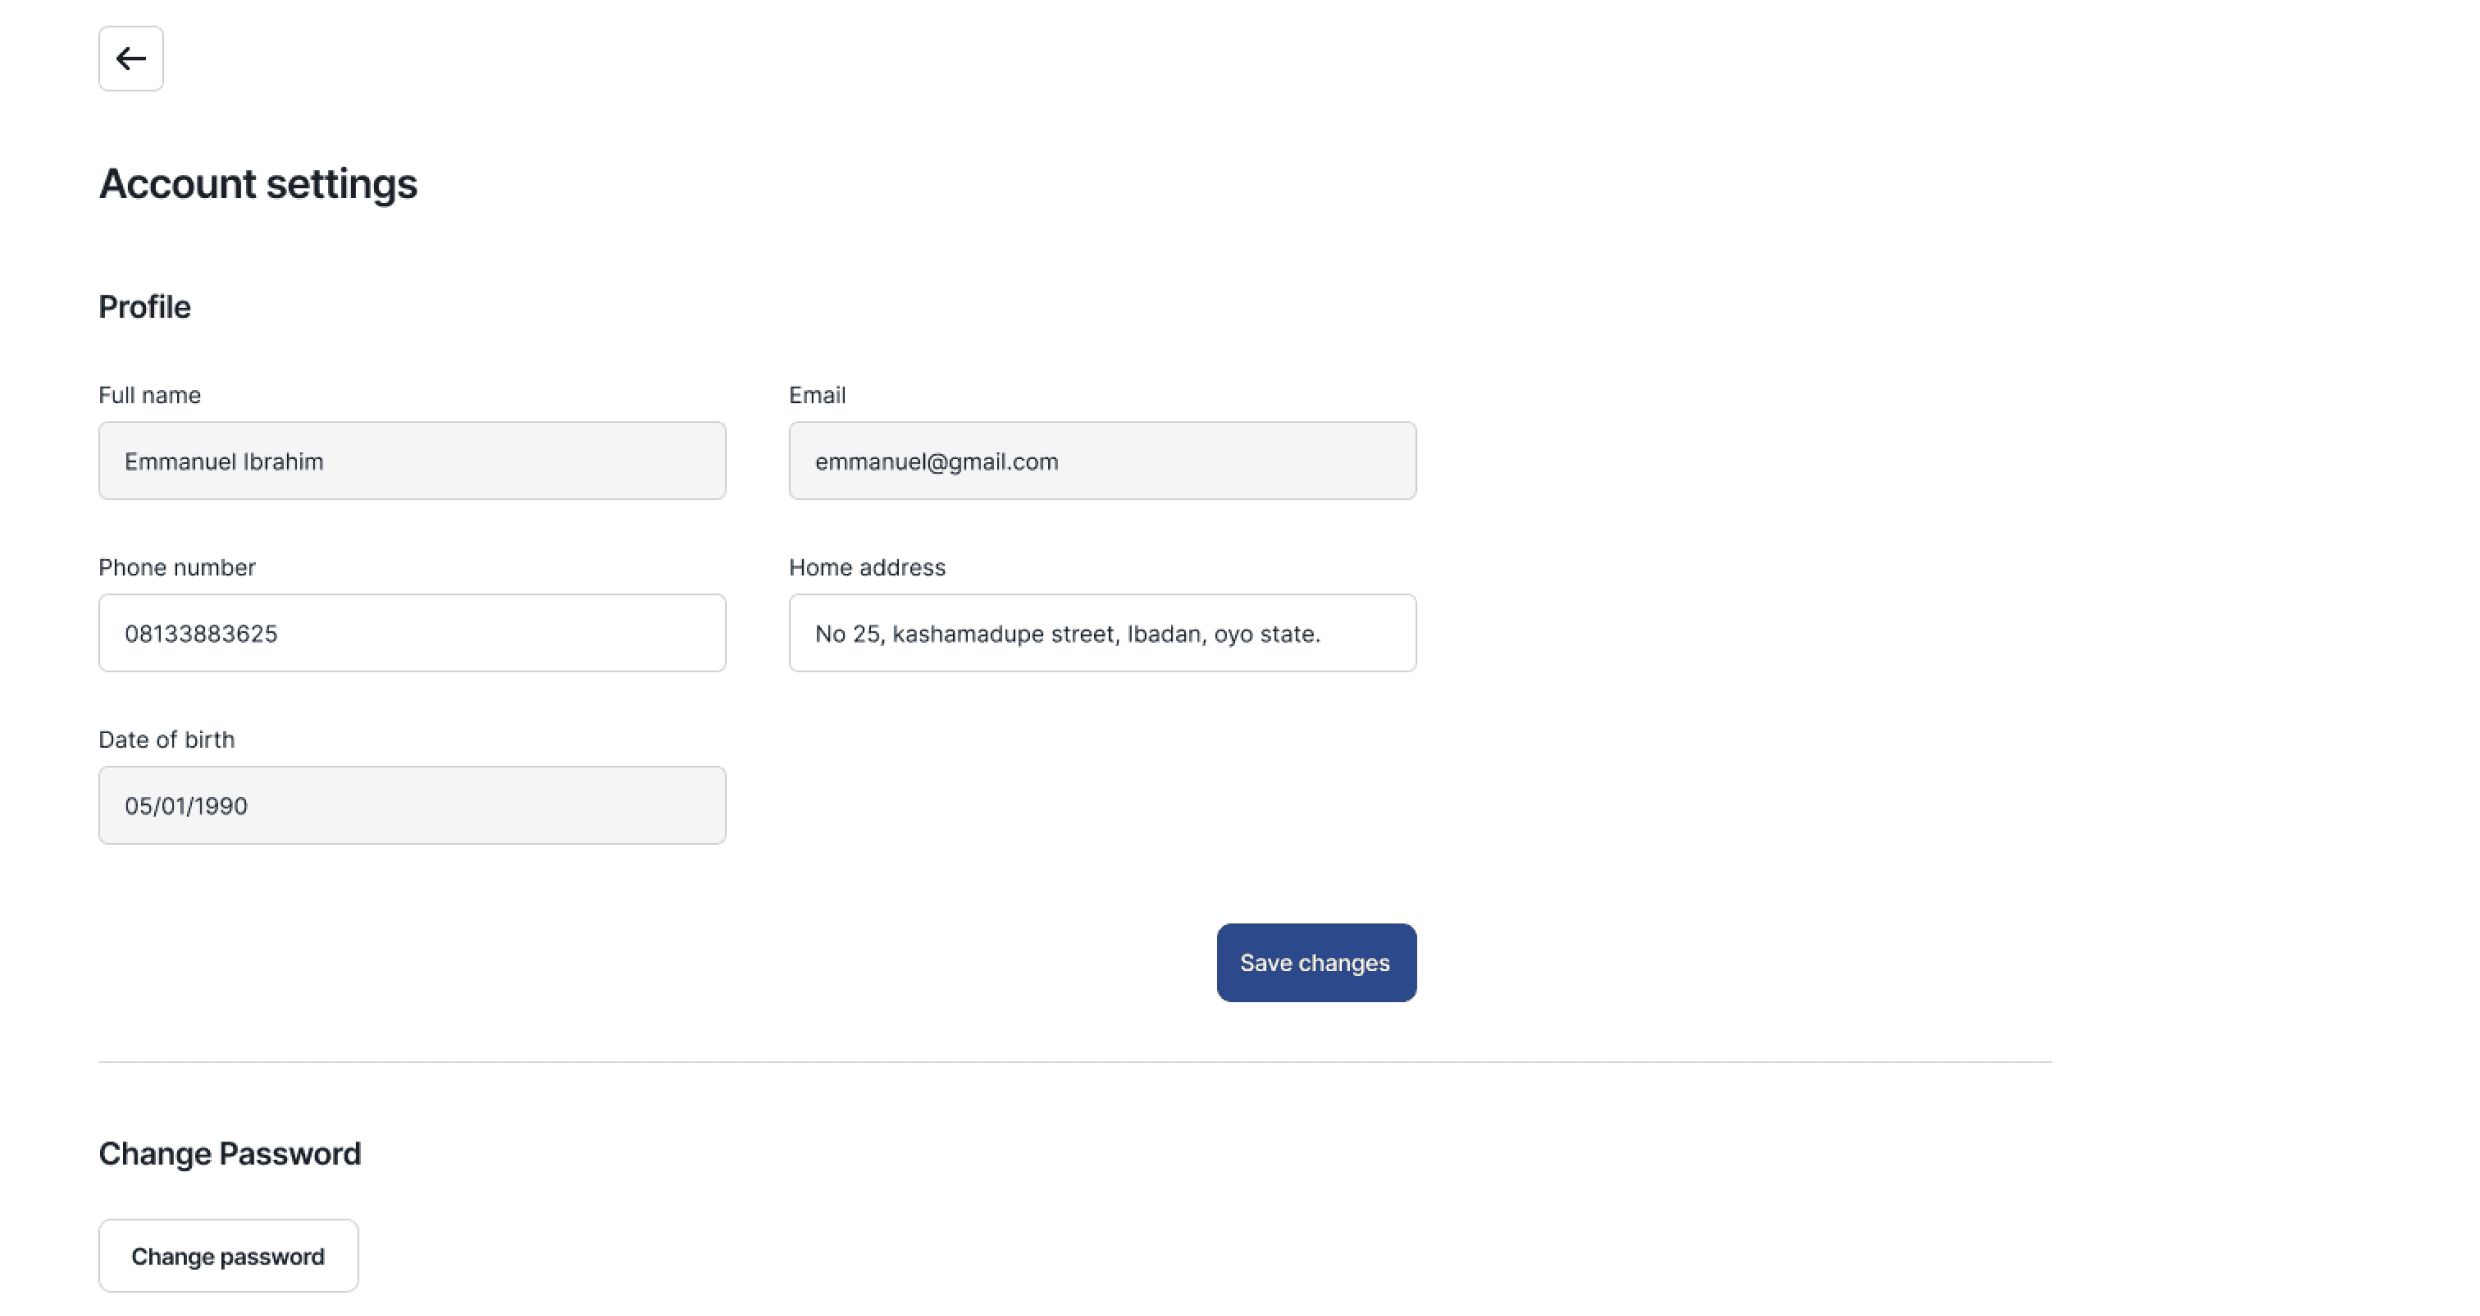Focus the Full name input field
Screen dimensions: 2480x1316
click(x=412, y=461)
